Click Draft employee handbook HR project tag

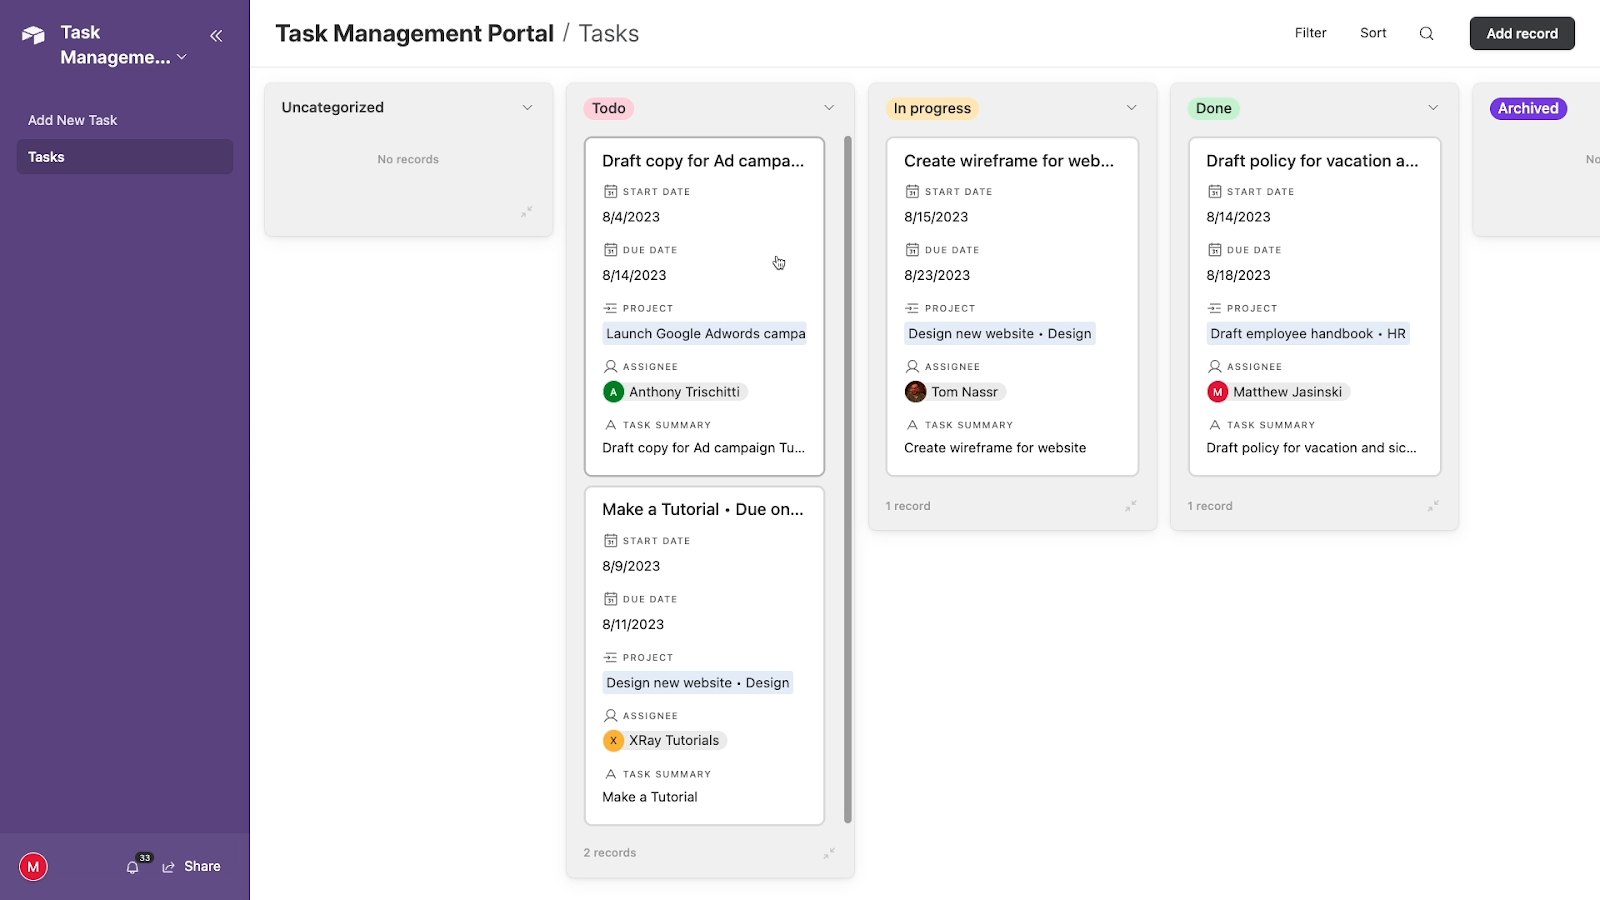point(1308,334)
